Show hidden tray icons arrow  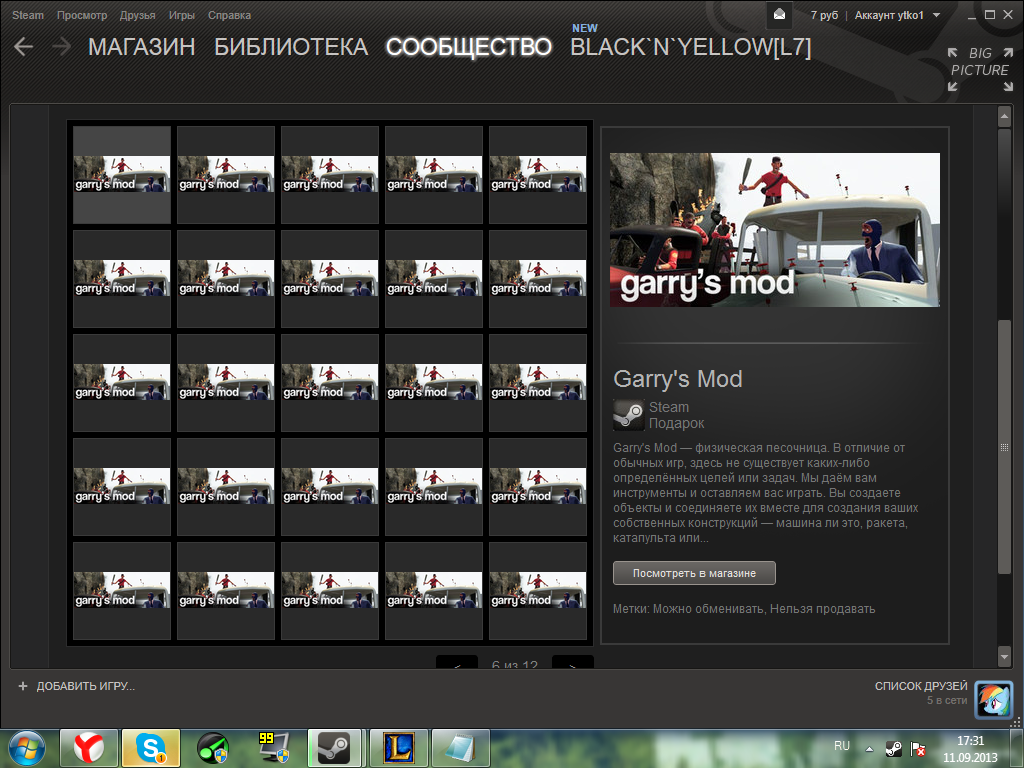869,748
